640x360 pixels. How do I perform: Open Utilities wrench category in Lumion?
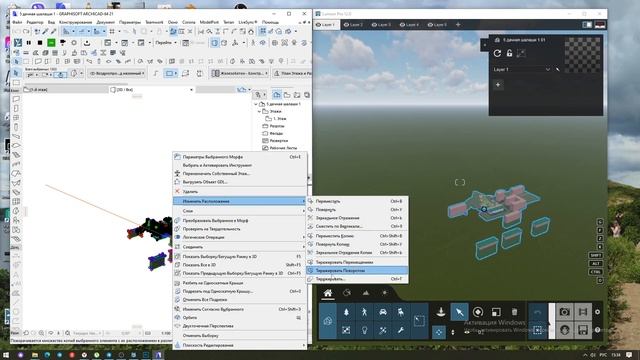click(x=401, y=330)
